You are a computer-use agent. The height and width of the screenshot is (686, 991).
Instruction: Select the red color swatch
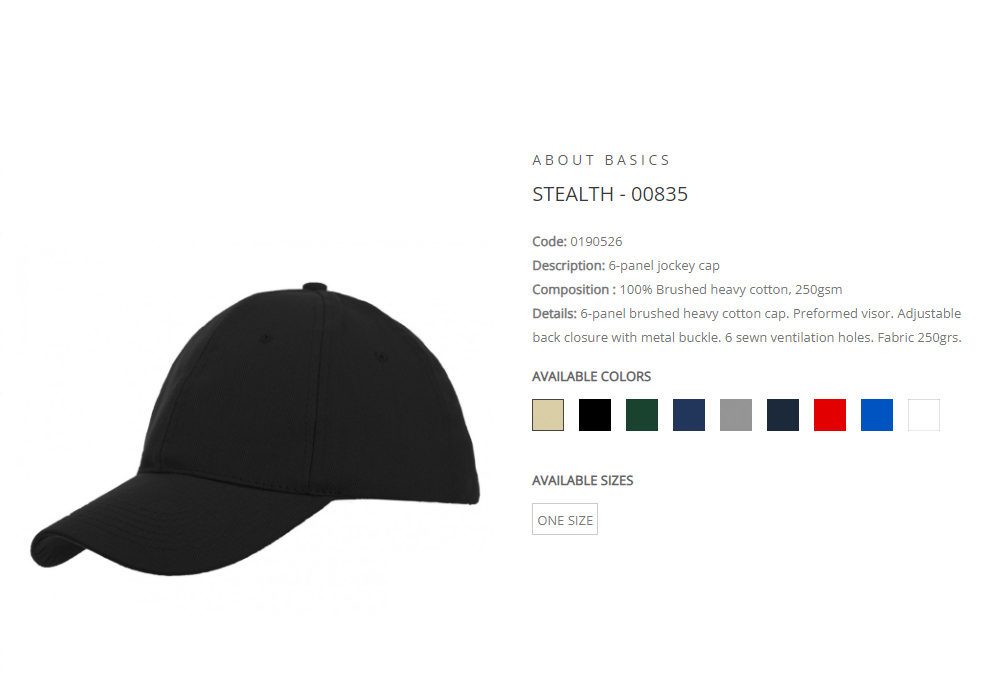pyautogui.click(x=830, y=415)
